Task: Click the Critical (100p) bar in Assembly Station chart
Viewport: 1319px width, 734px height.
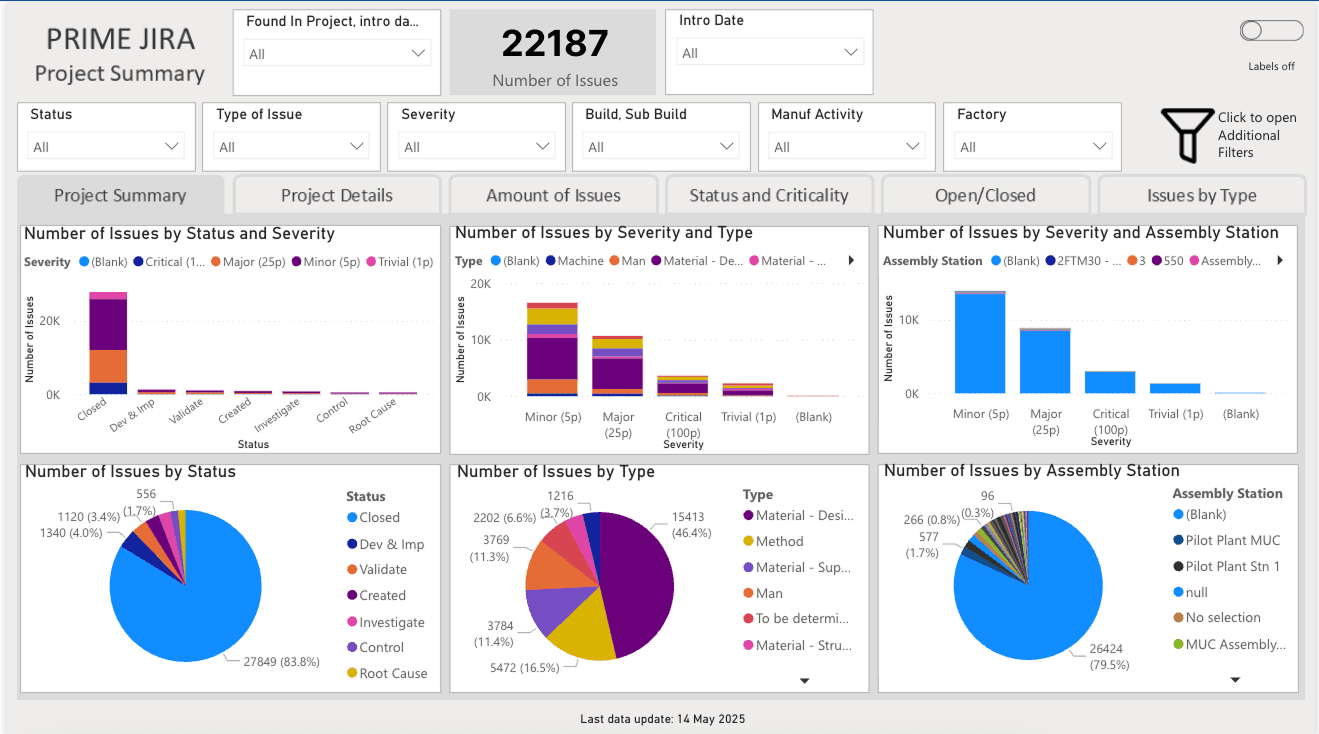Action: (1110, 382)
